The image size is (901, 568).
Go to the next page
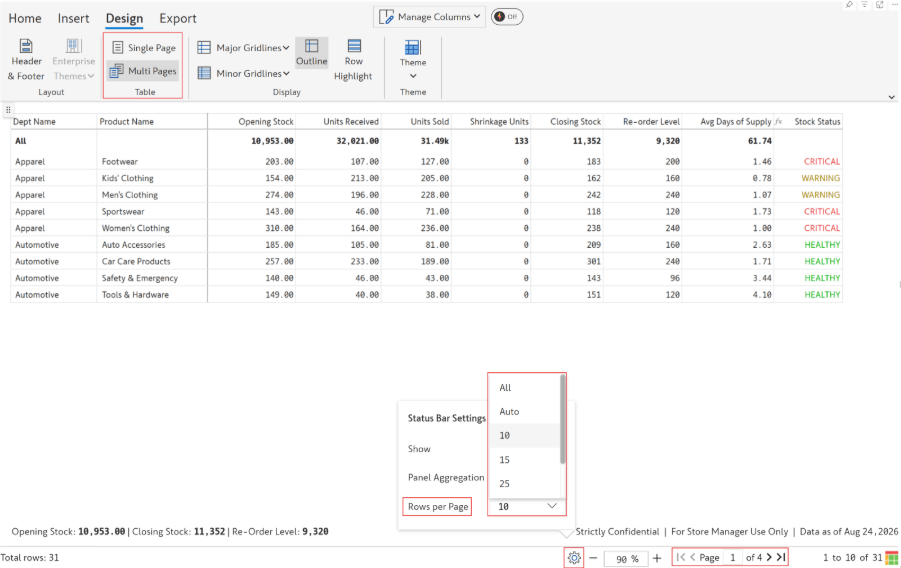[x=769, y=557]
